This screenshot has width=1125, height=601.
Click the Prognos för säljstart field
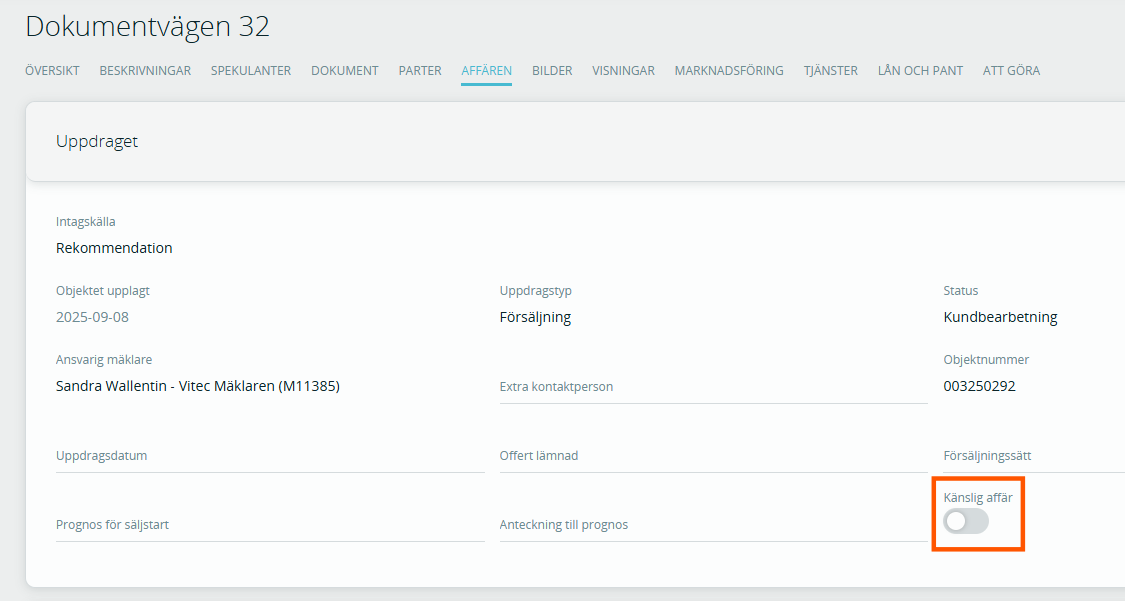pyautogui.click(x=270, y=525)
